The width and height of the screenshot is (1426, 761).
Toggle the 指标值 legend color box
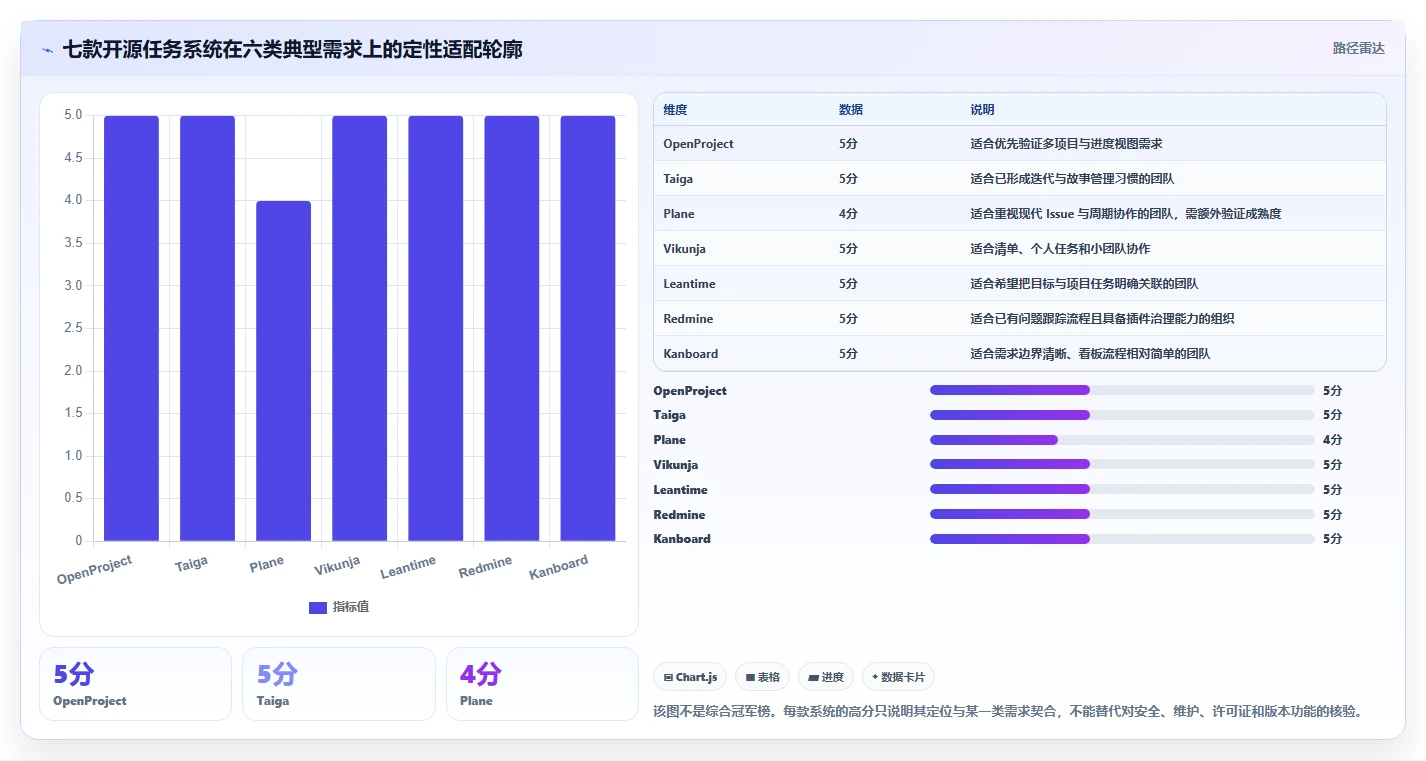pyautogui.click(x=318, y=607)
